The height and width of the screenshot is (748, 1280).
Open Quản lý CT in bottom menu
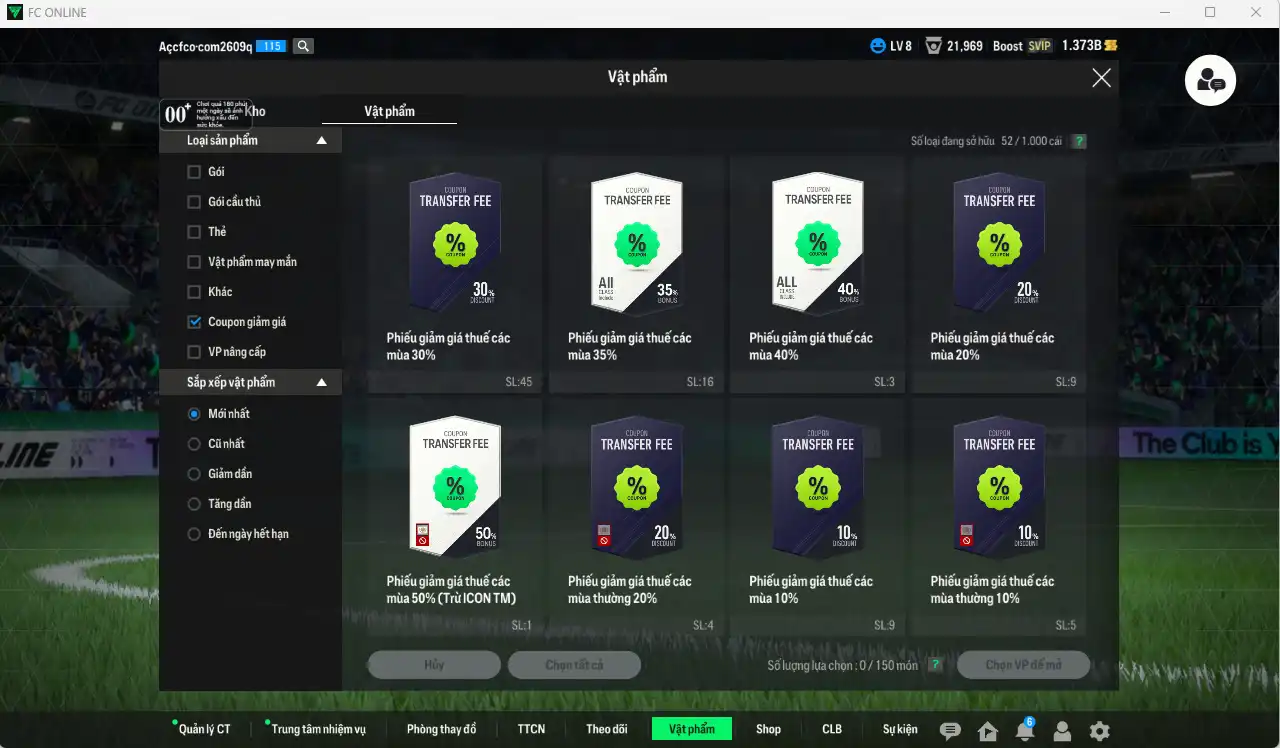point(204,729)
